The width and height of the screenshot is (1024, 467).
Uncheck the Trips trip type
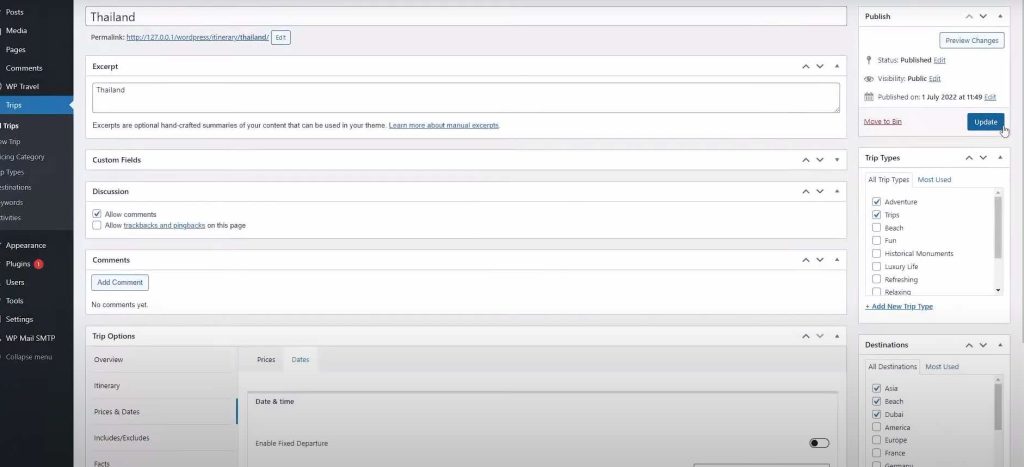(876, 215)
